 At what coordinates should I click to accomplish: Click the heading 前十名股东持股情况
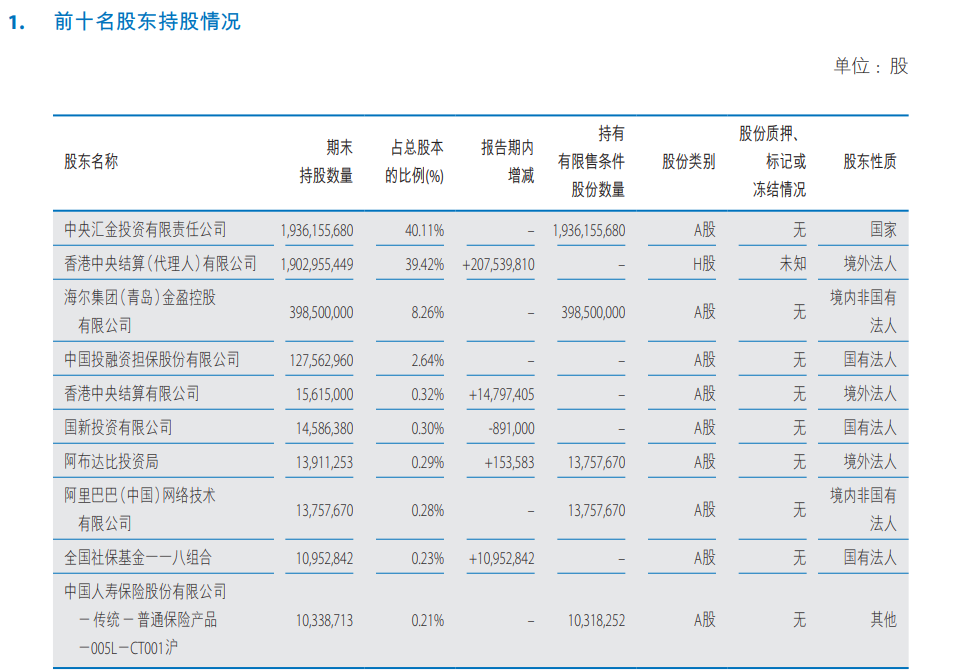(x=147, y=21)
